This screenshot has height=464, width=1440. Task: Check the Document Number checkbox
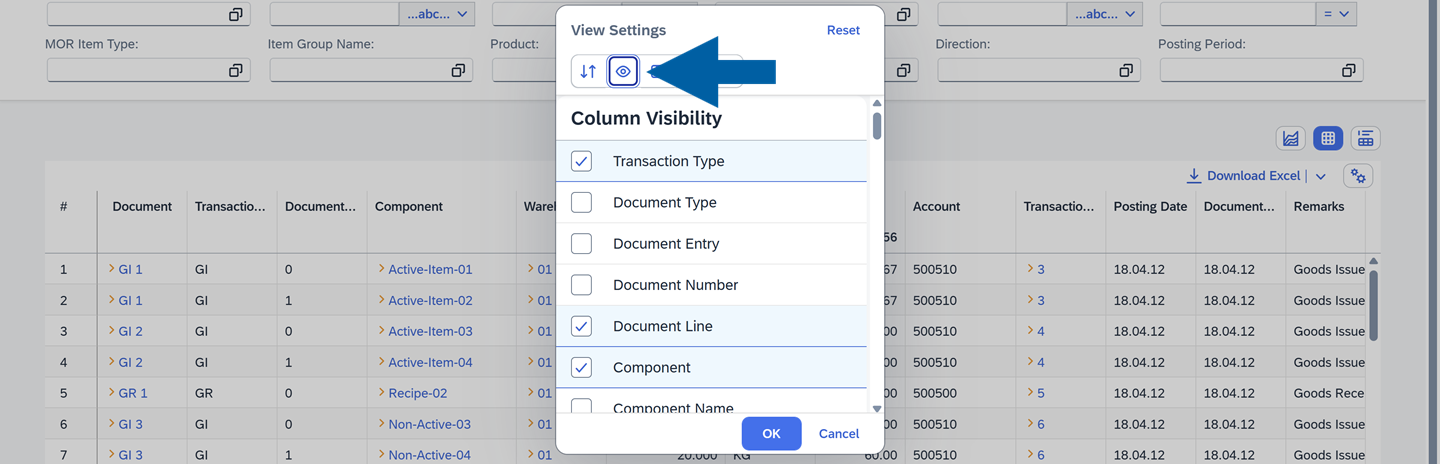[581, 285]
